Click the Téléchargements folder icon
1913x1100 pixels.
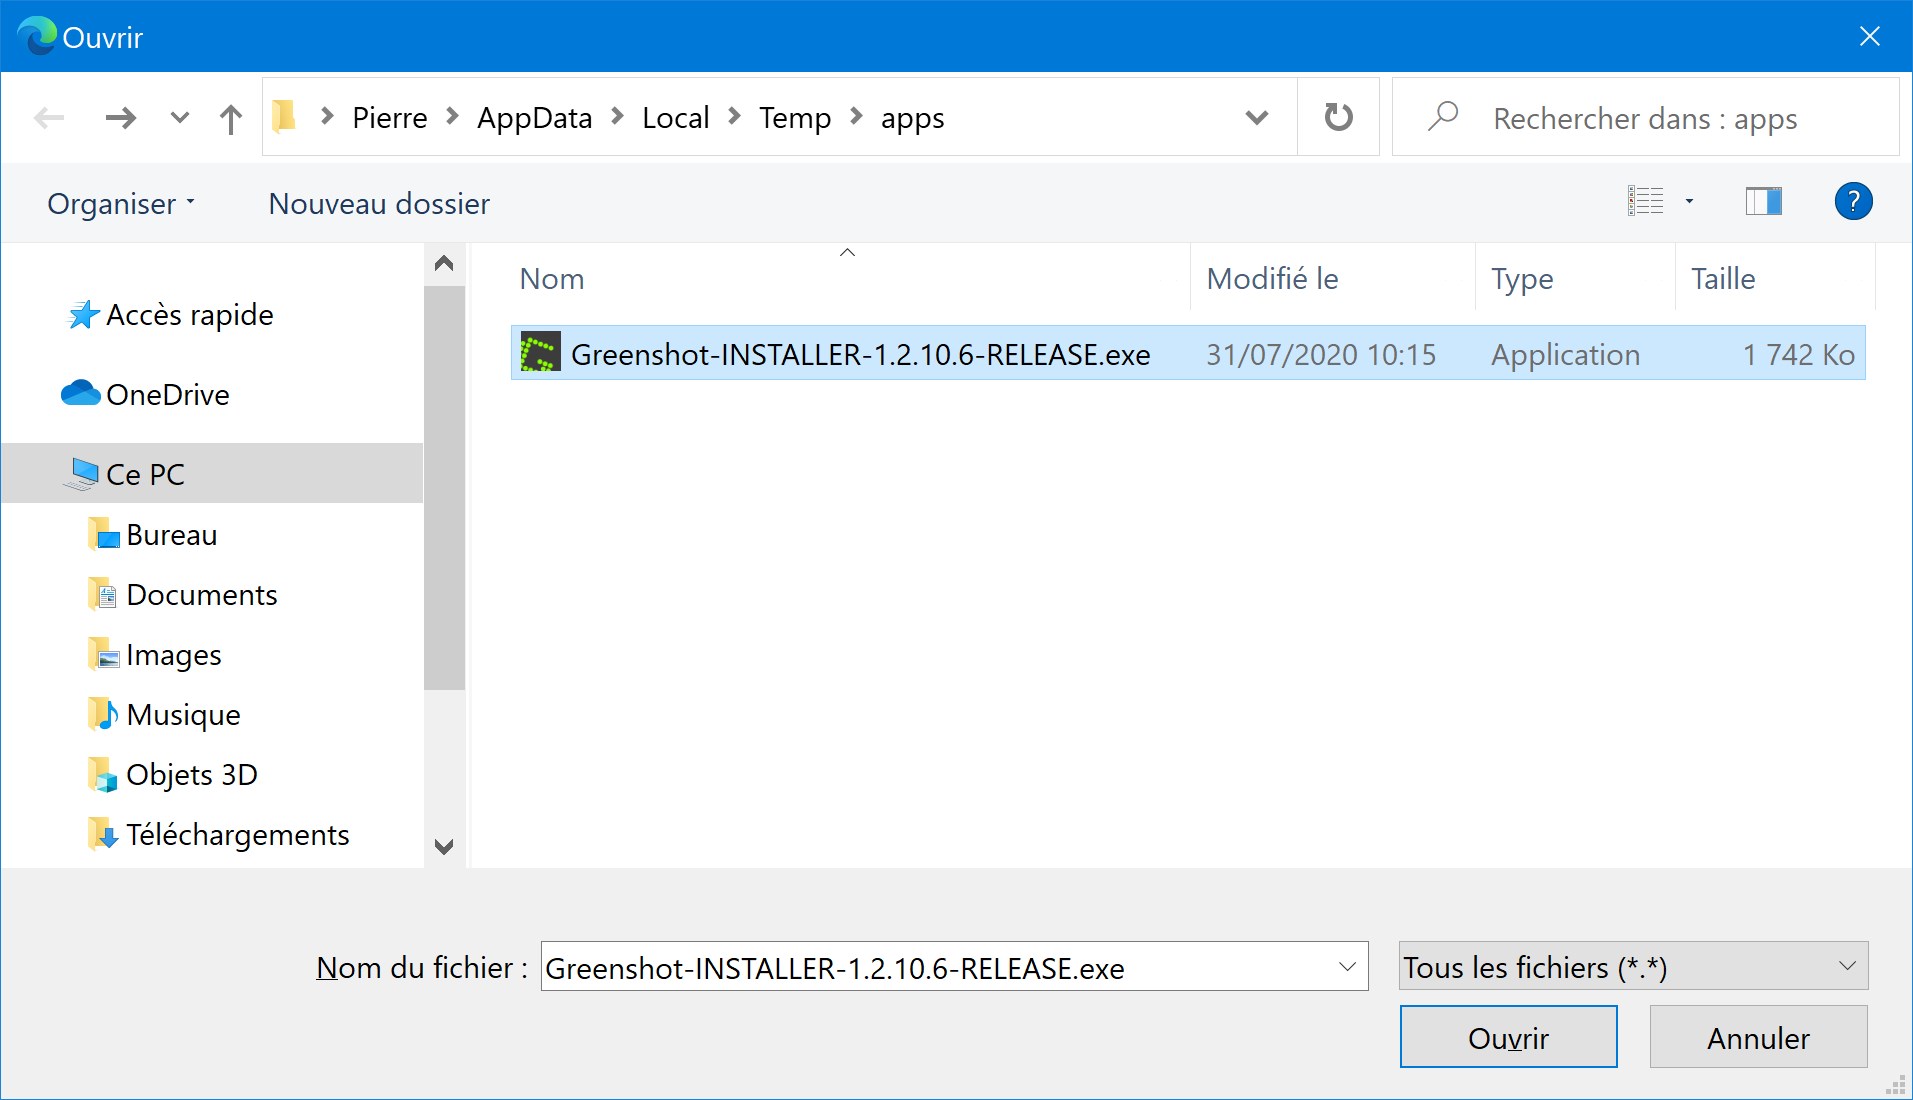point(103,834)
